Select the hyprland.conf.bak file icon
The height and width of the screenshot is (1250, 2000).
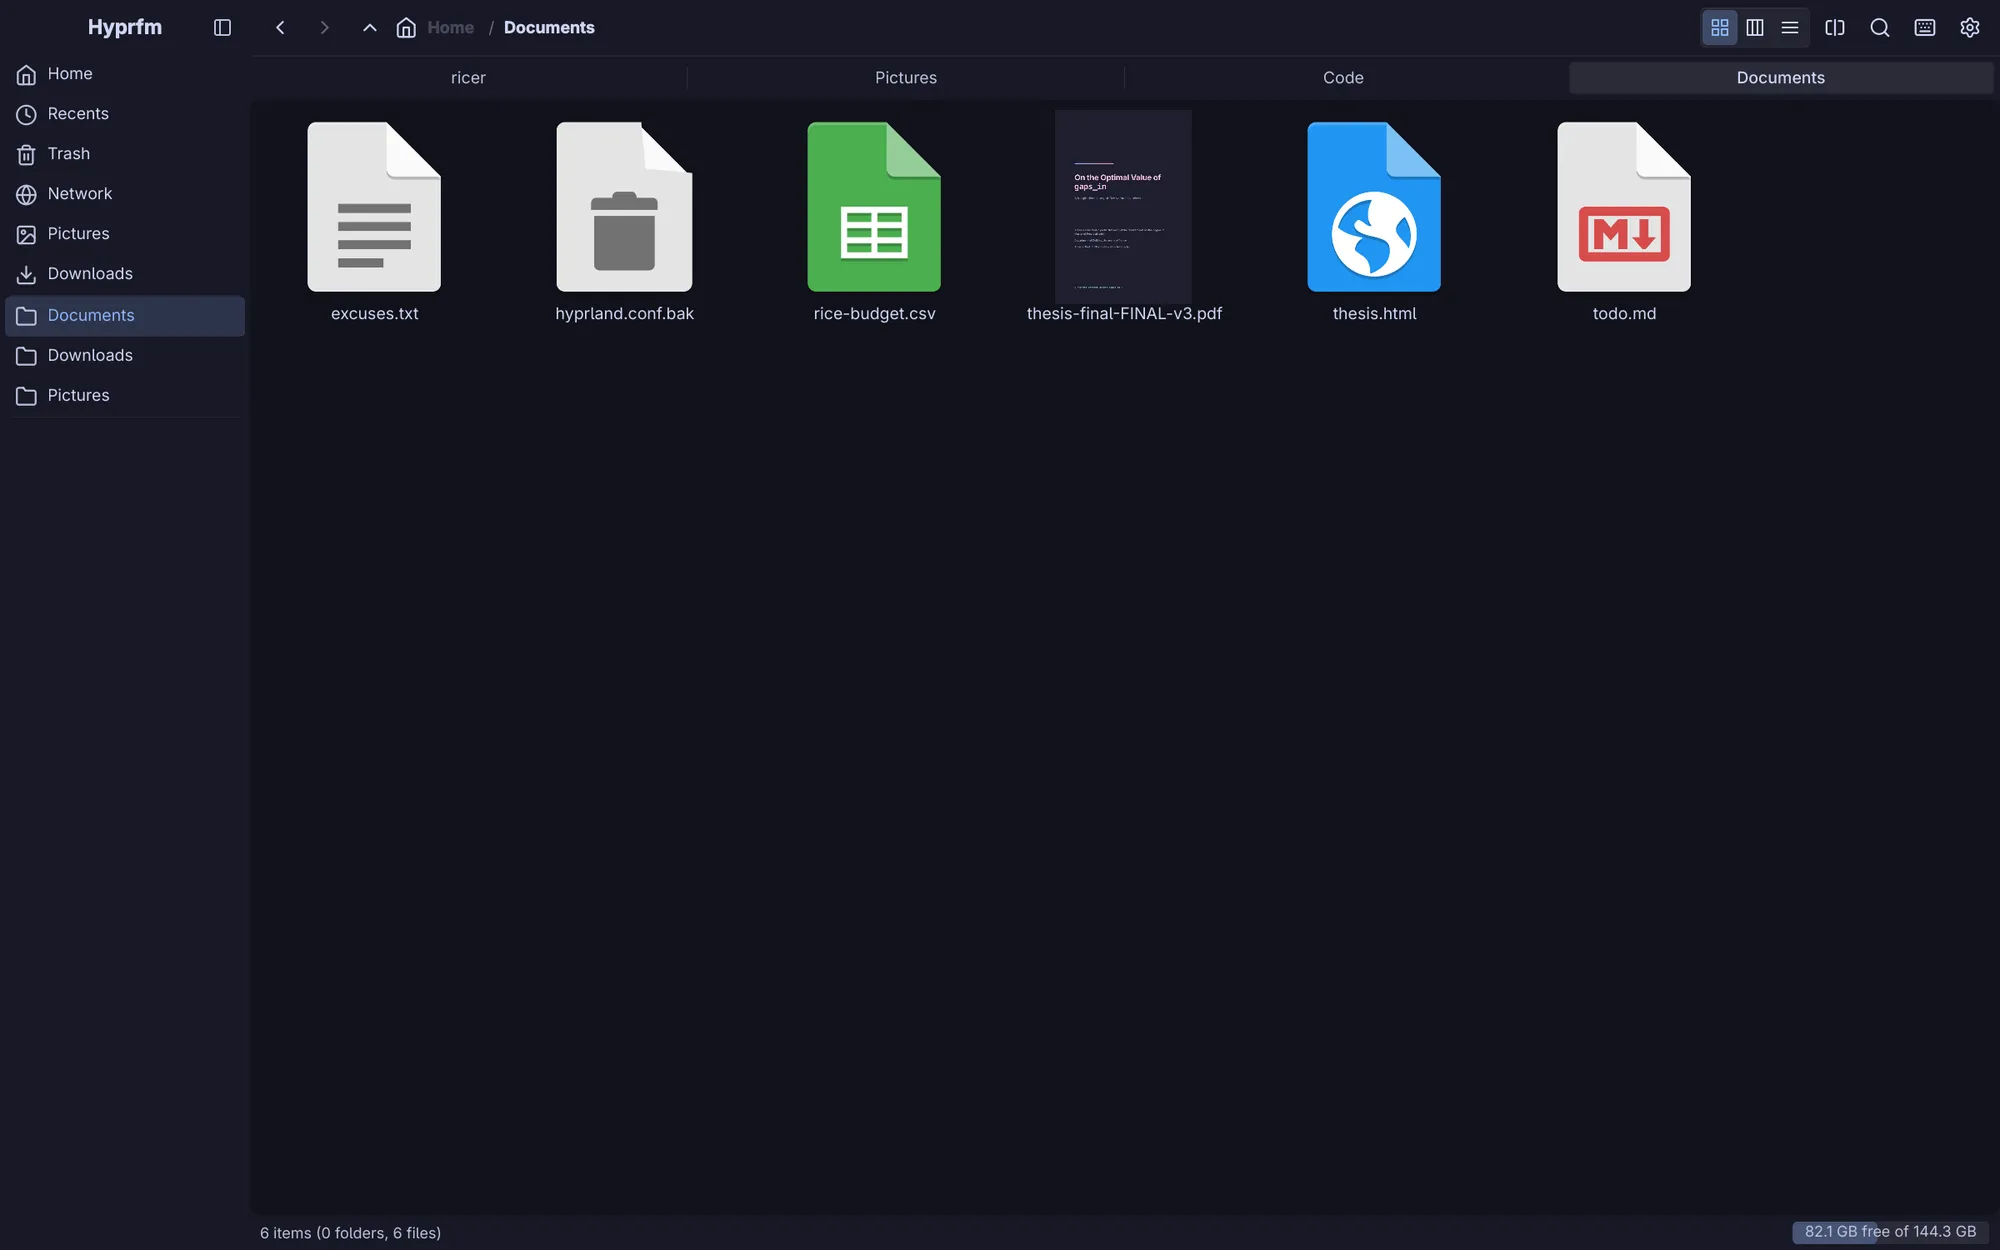(624, 207)
